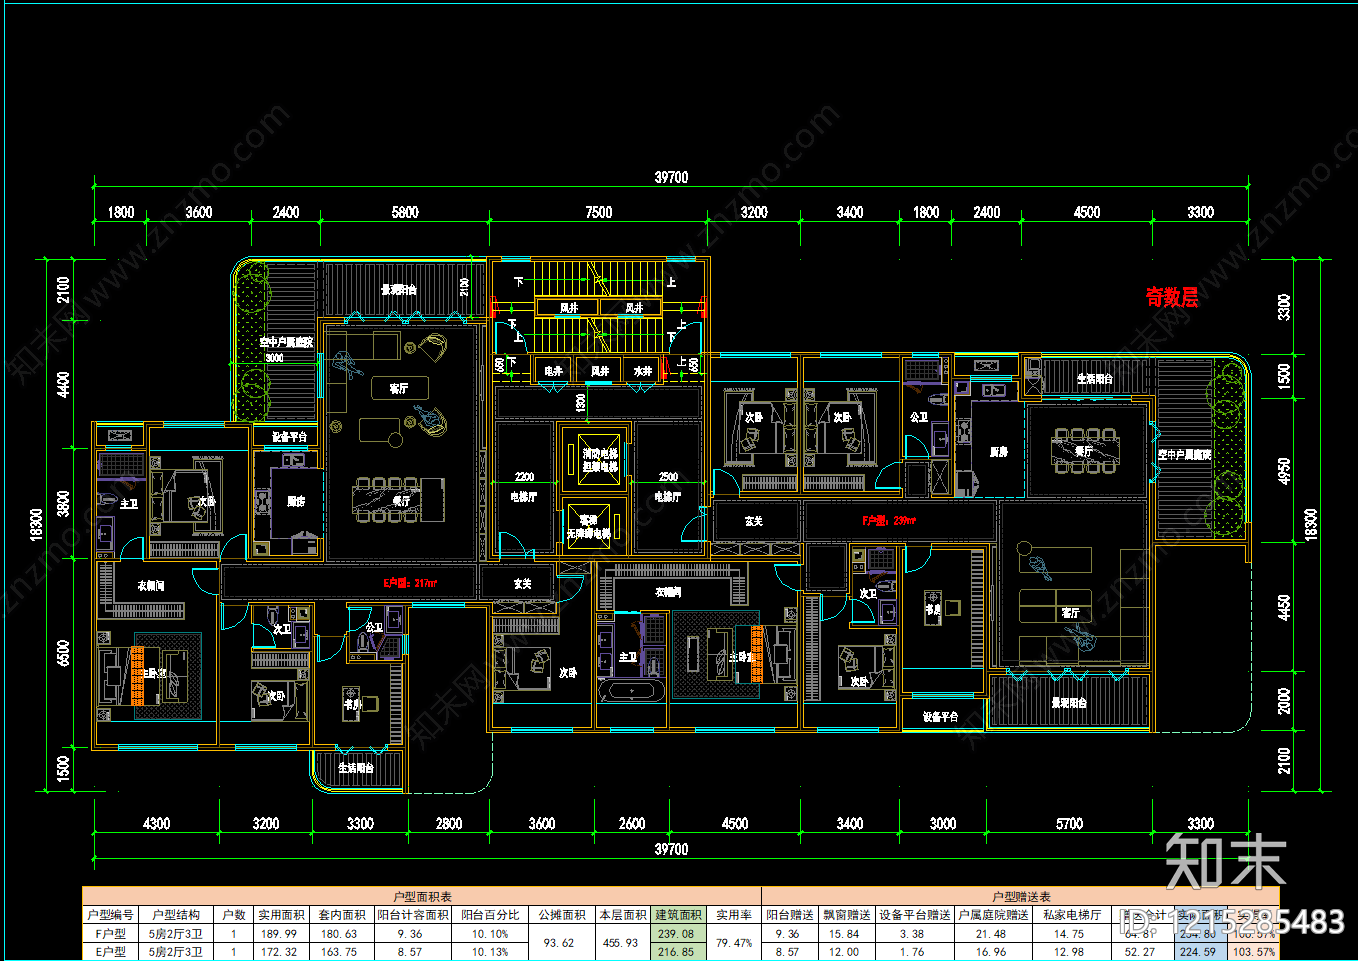Click the 2800 dimension in the bottom row
Viewport: 1358px width, 961px height.
click(449, 824)
